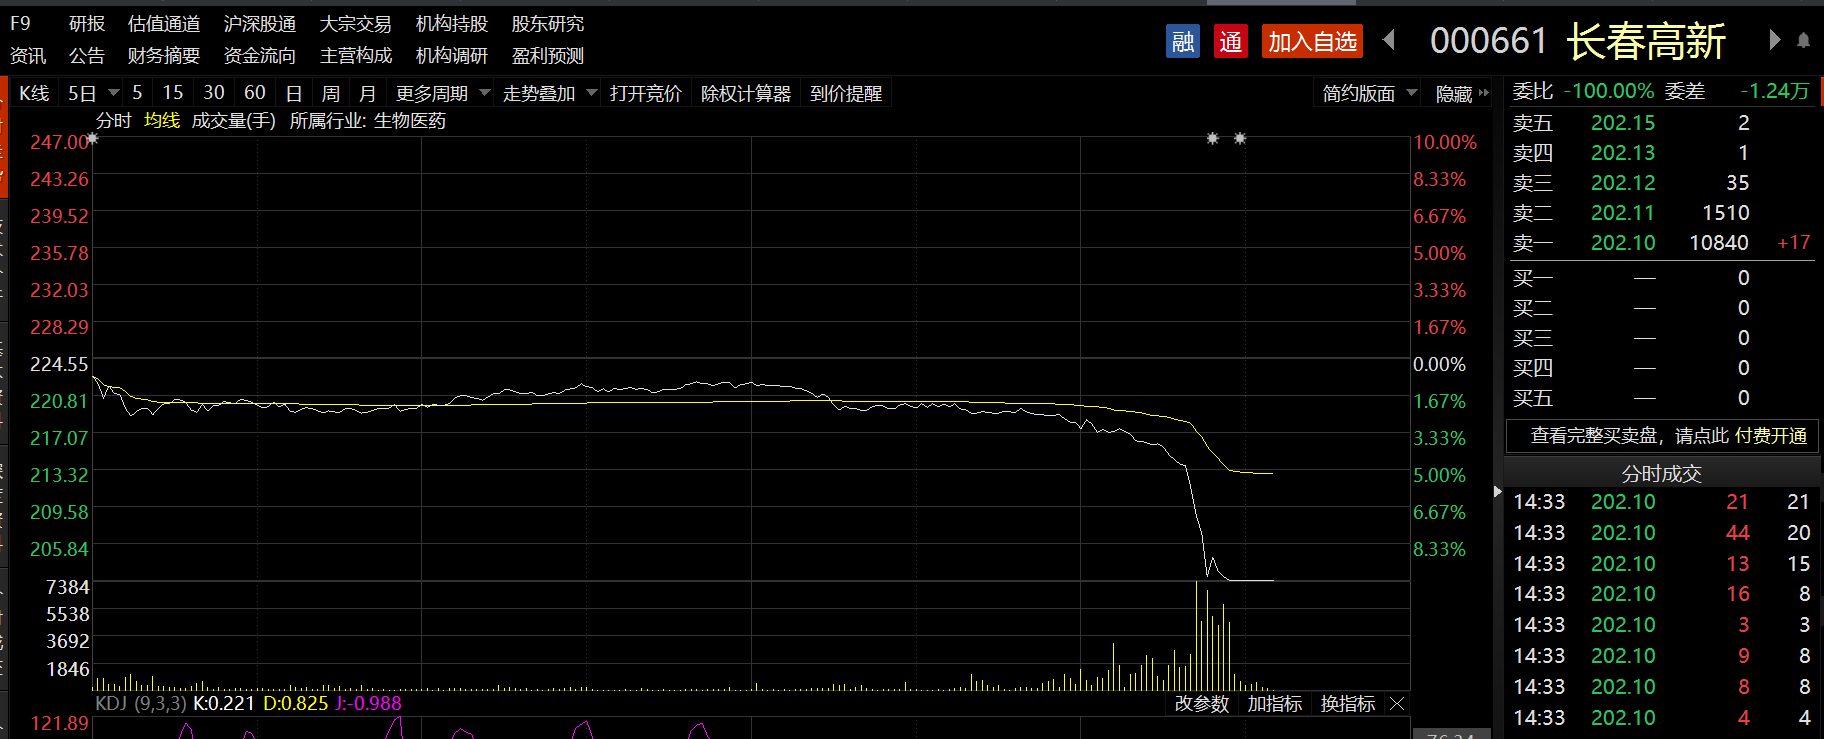Viewport: 1824px width, 739px height.
Task: Go to previous stock with left arrow
Action: tap(1389, 40)
